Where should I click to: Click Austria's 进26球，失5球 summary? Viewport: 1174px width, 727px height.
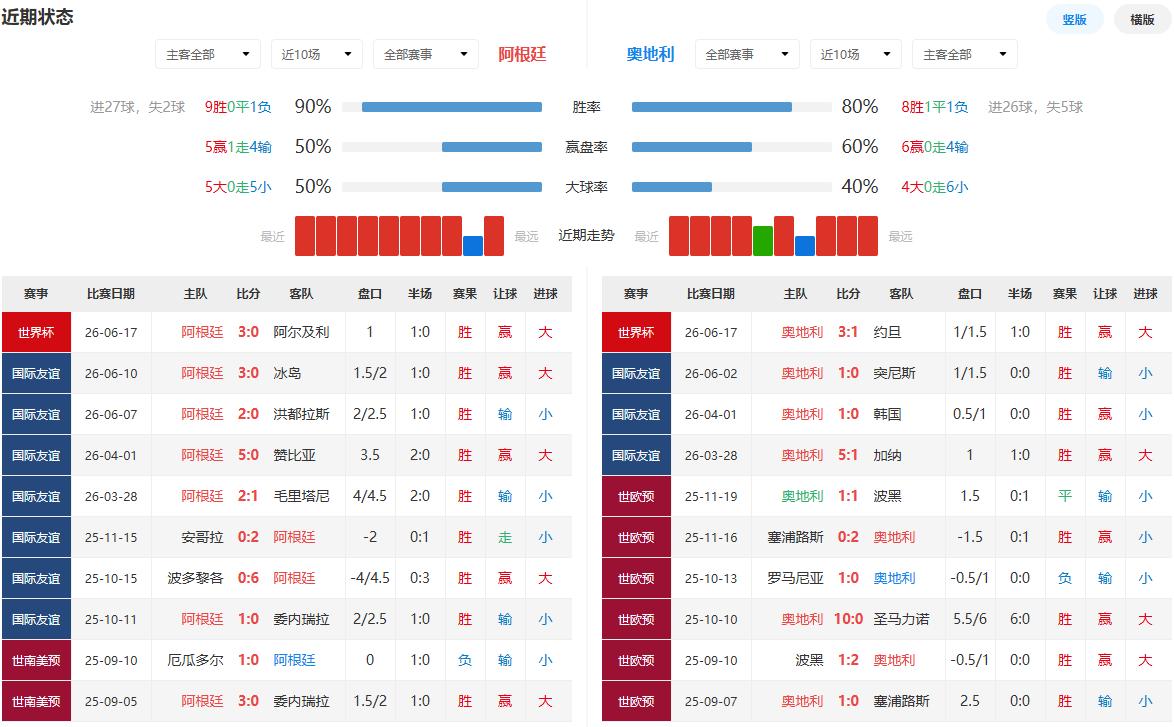[x=1035, y=107]
